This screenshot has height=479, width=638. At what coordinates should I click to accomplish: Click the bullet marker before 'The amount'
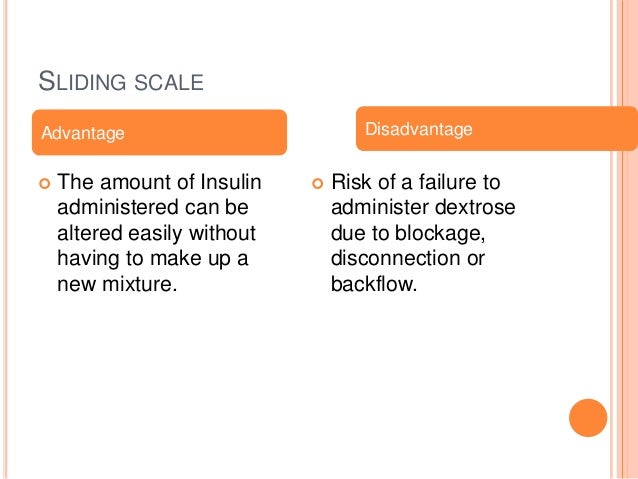point(45,184)
